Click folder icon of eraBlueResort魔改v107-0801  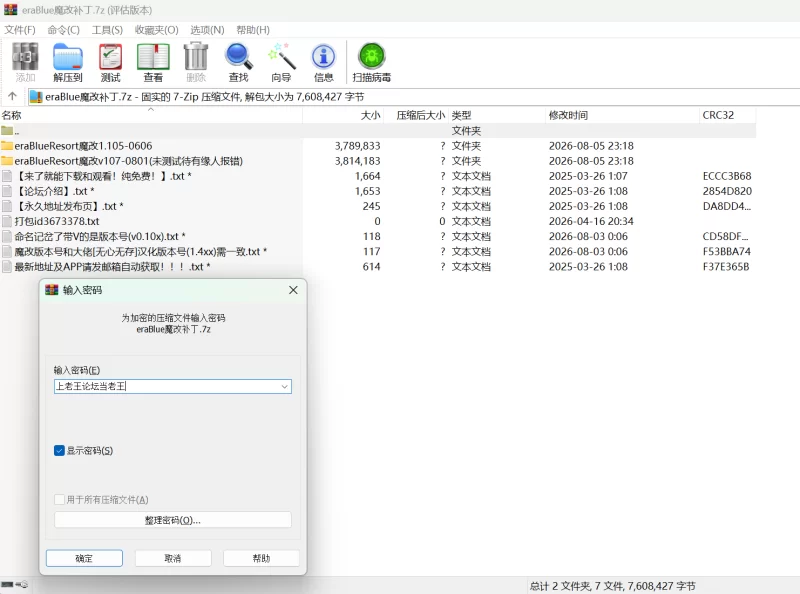coord(7,161)
